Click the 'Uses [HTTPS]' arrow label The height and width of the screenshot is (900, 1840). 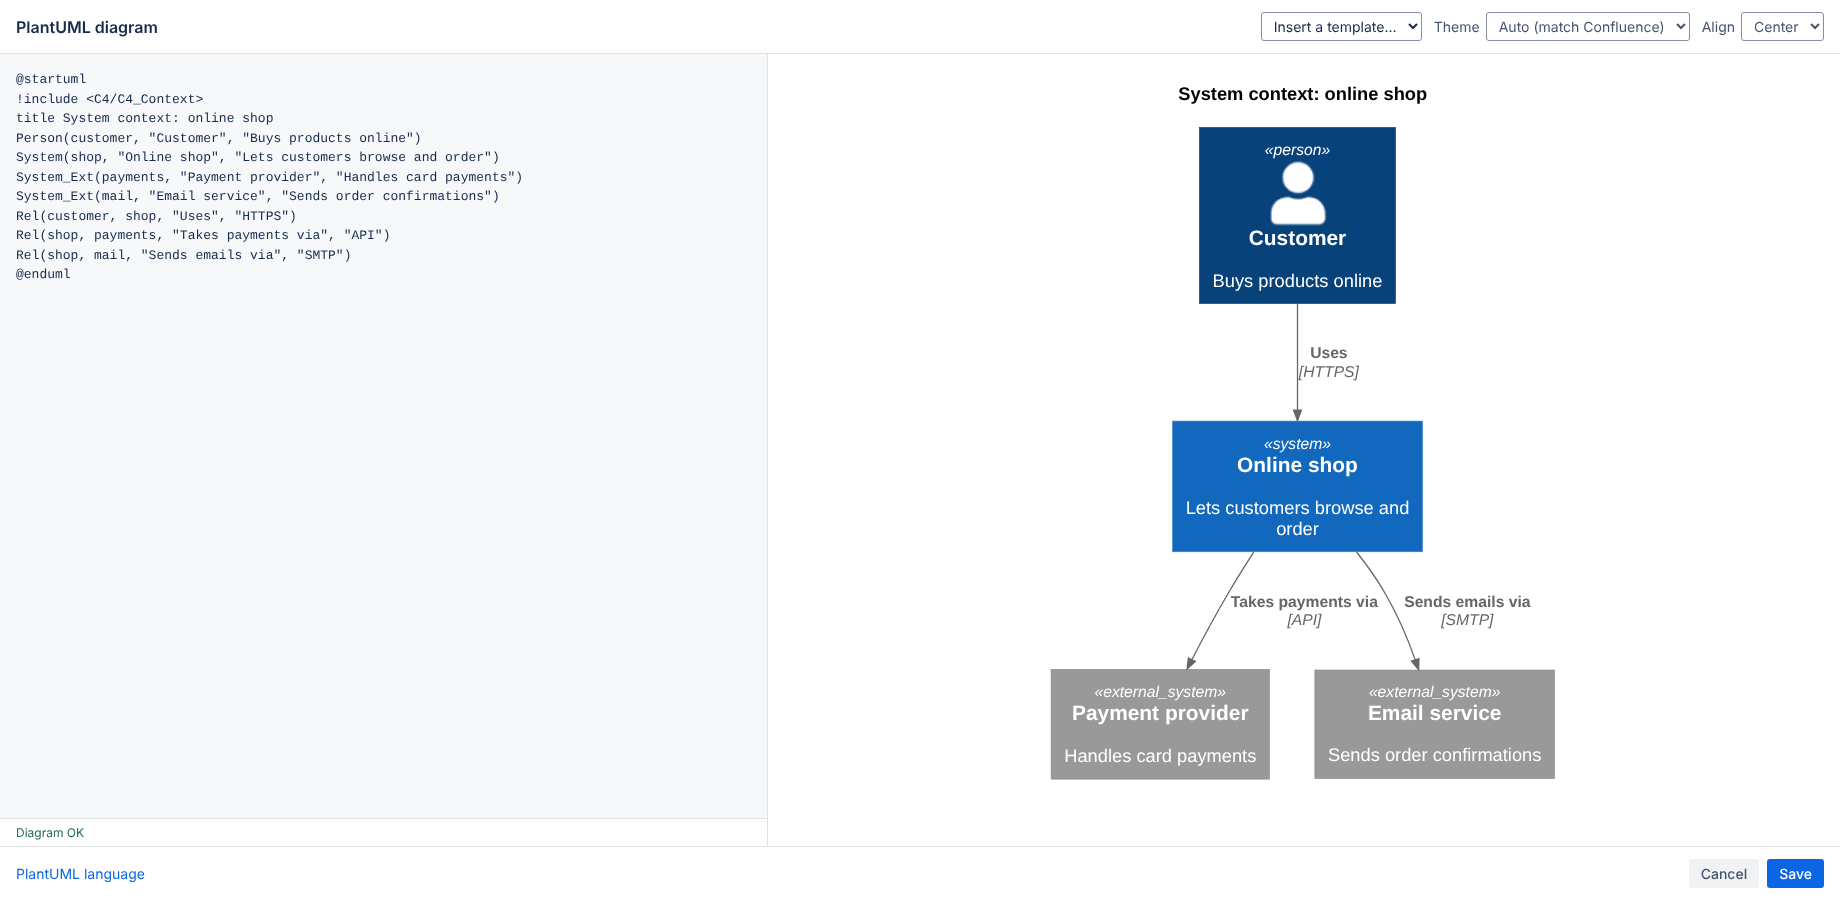tap(1328, 362)
